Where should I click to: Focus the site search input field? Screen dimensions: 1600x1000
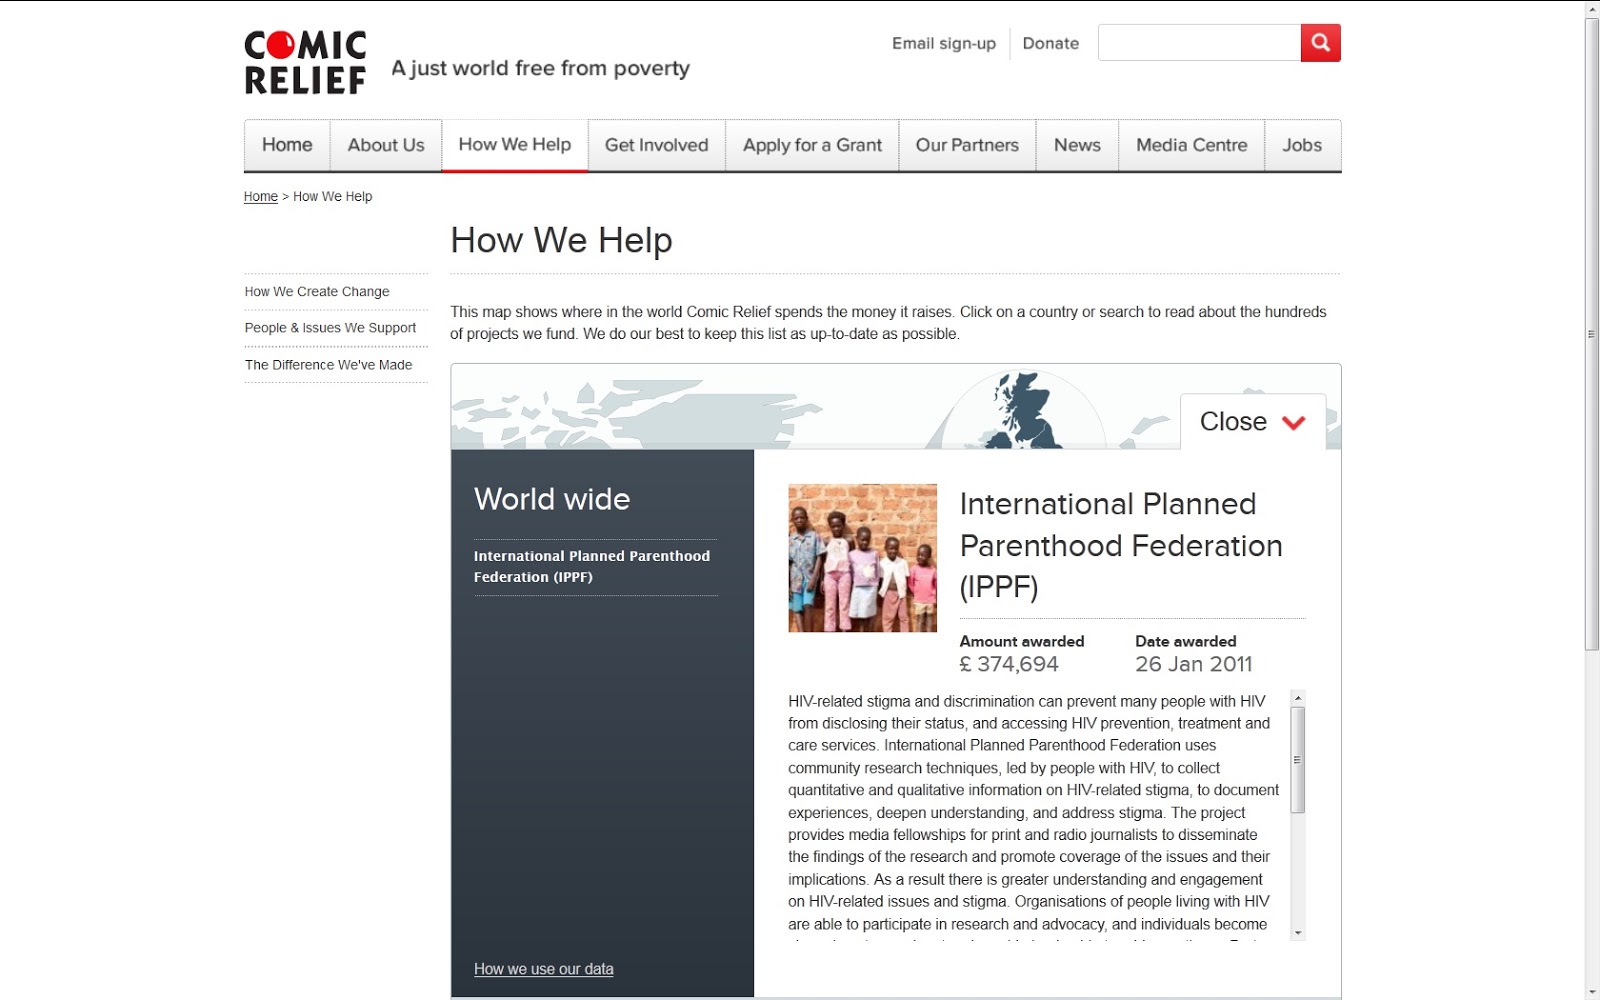[1199, 43]
